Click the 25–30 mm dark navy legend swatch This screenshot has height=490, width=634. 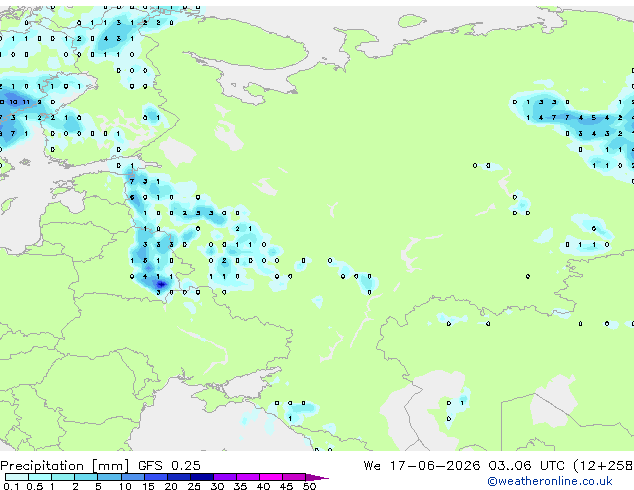click(x=202, y=477)
